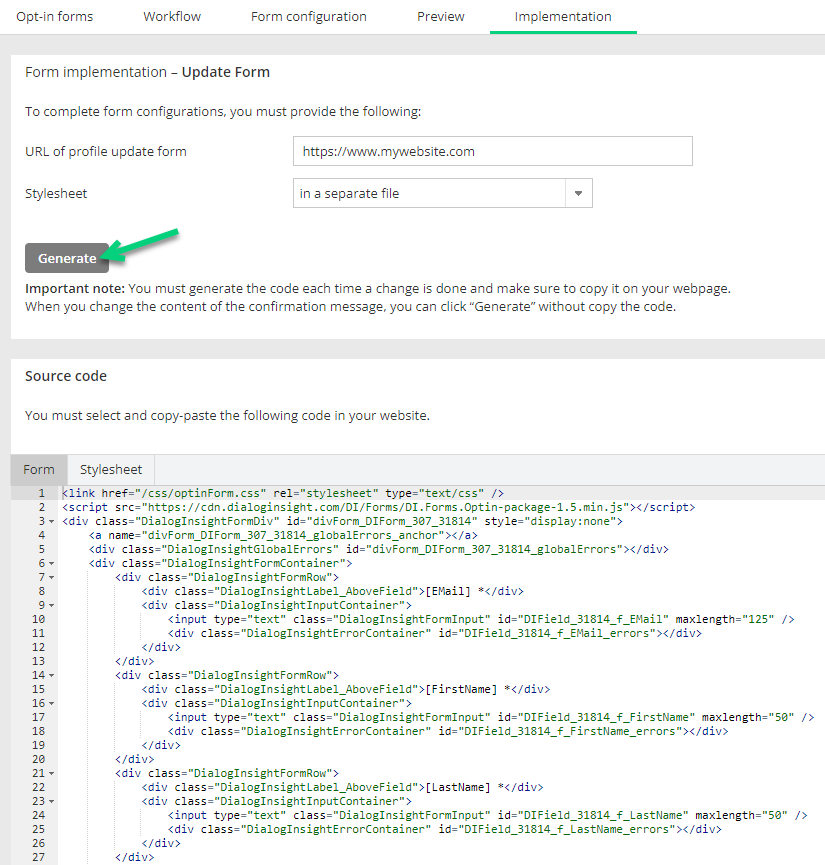The height and width of the screenshot is (865, 825).
Task: Collapse code fold at line 23
Action: click(51, 802)
